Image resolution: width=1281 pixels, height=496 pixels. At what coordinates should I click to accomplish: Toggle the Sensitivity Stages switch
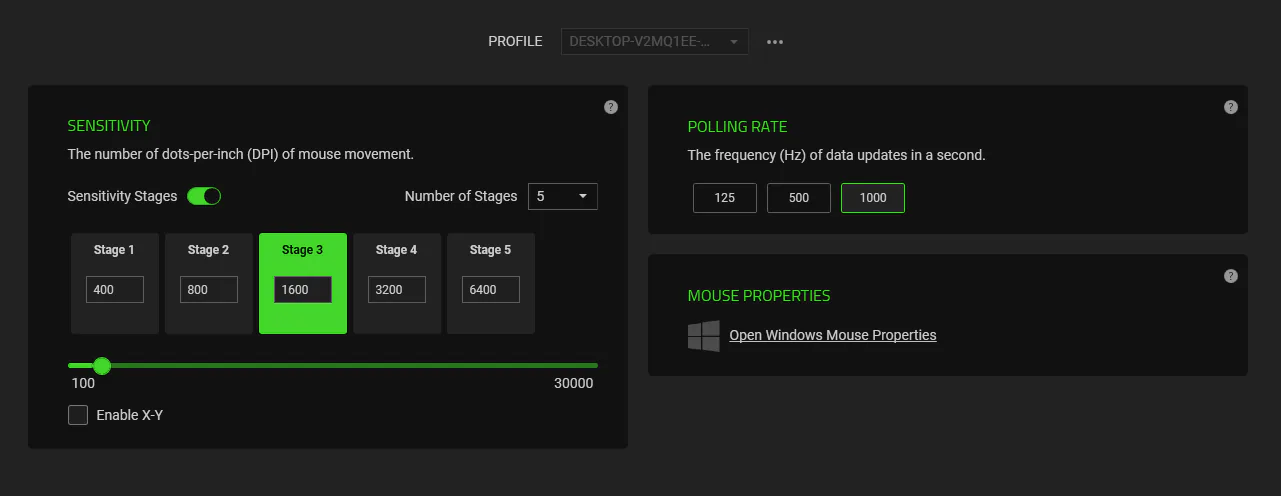coord(204,196)
